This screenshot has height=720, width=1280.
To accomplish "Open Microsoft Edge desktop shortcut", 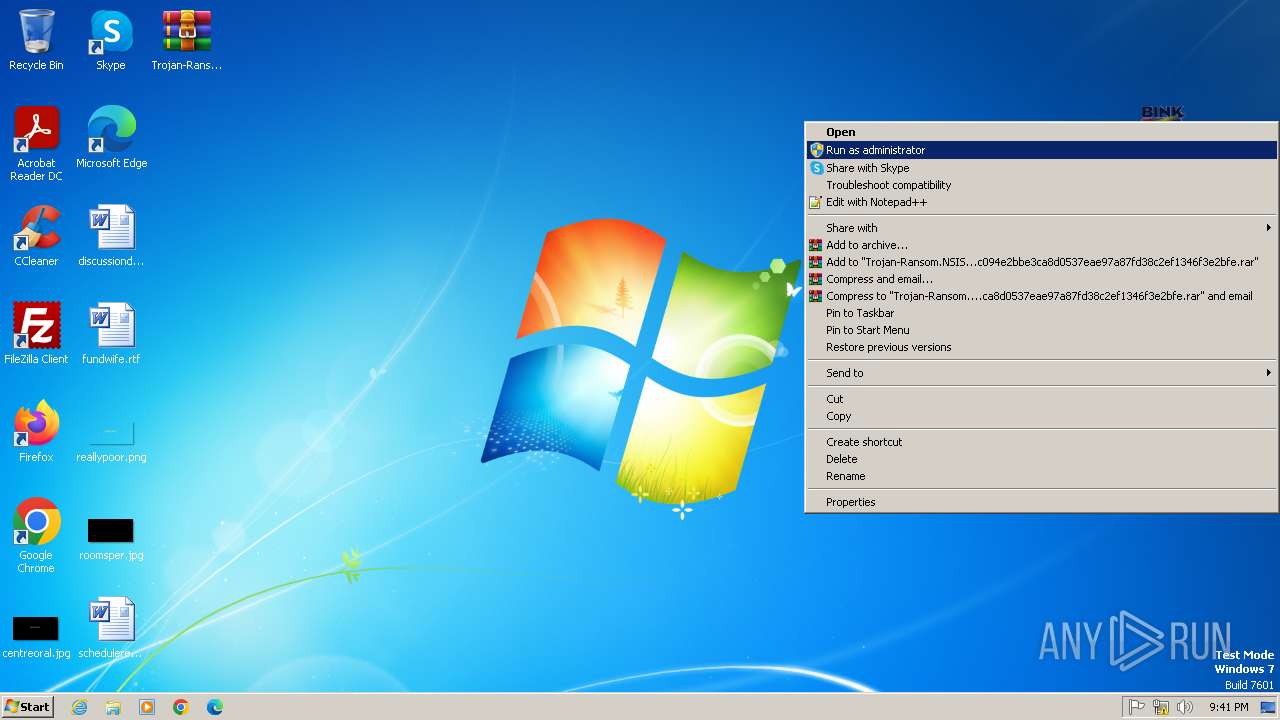I will coord(111,138).
